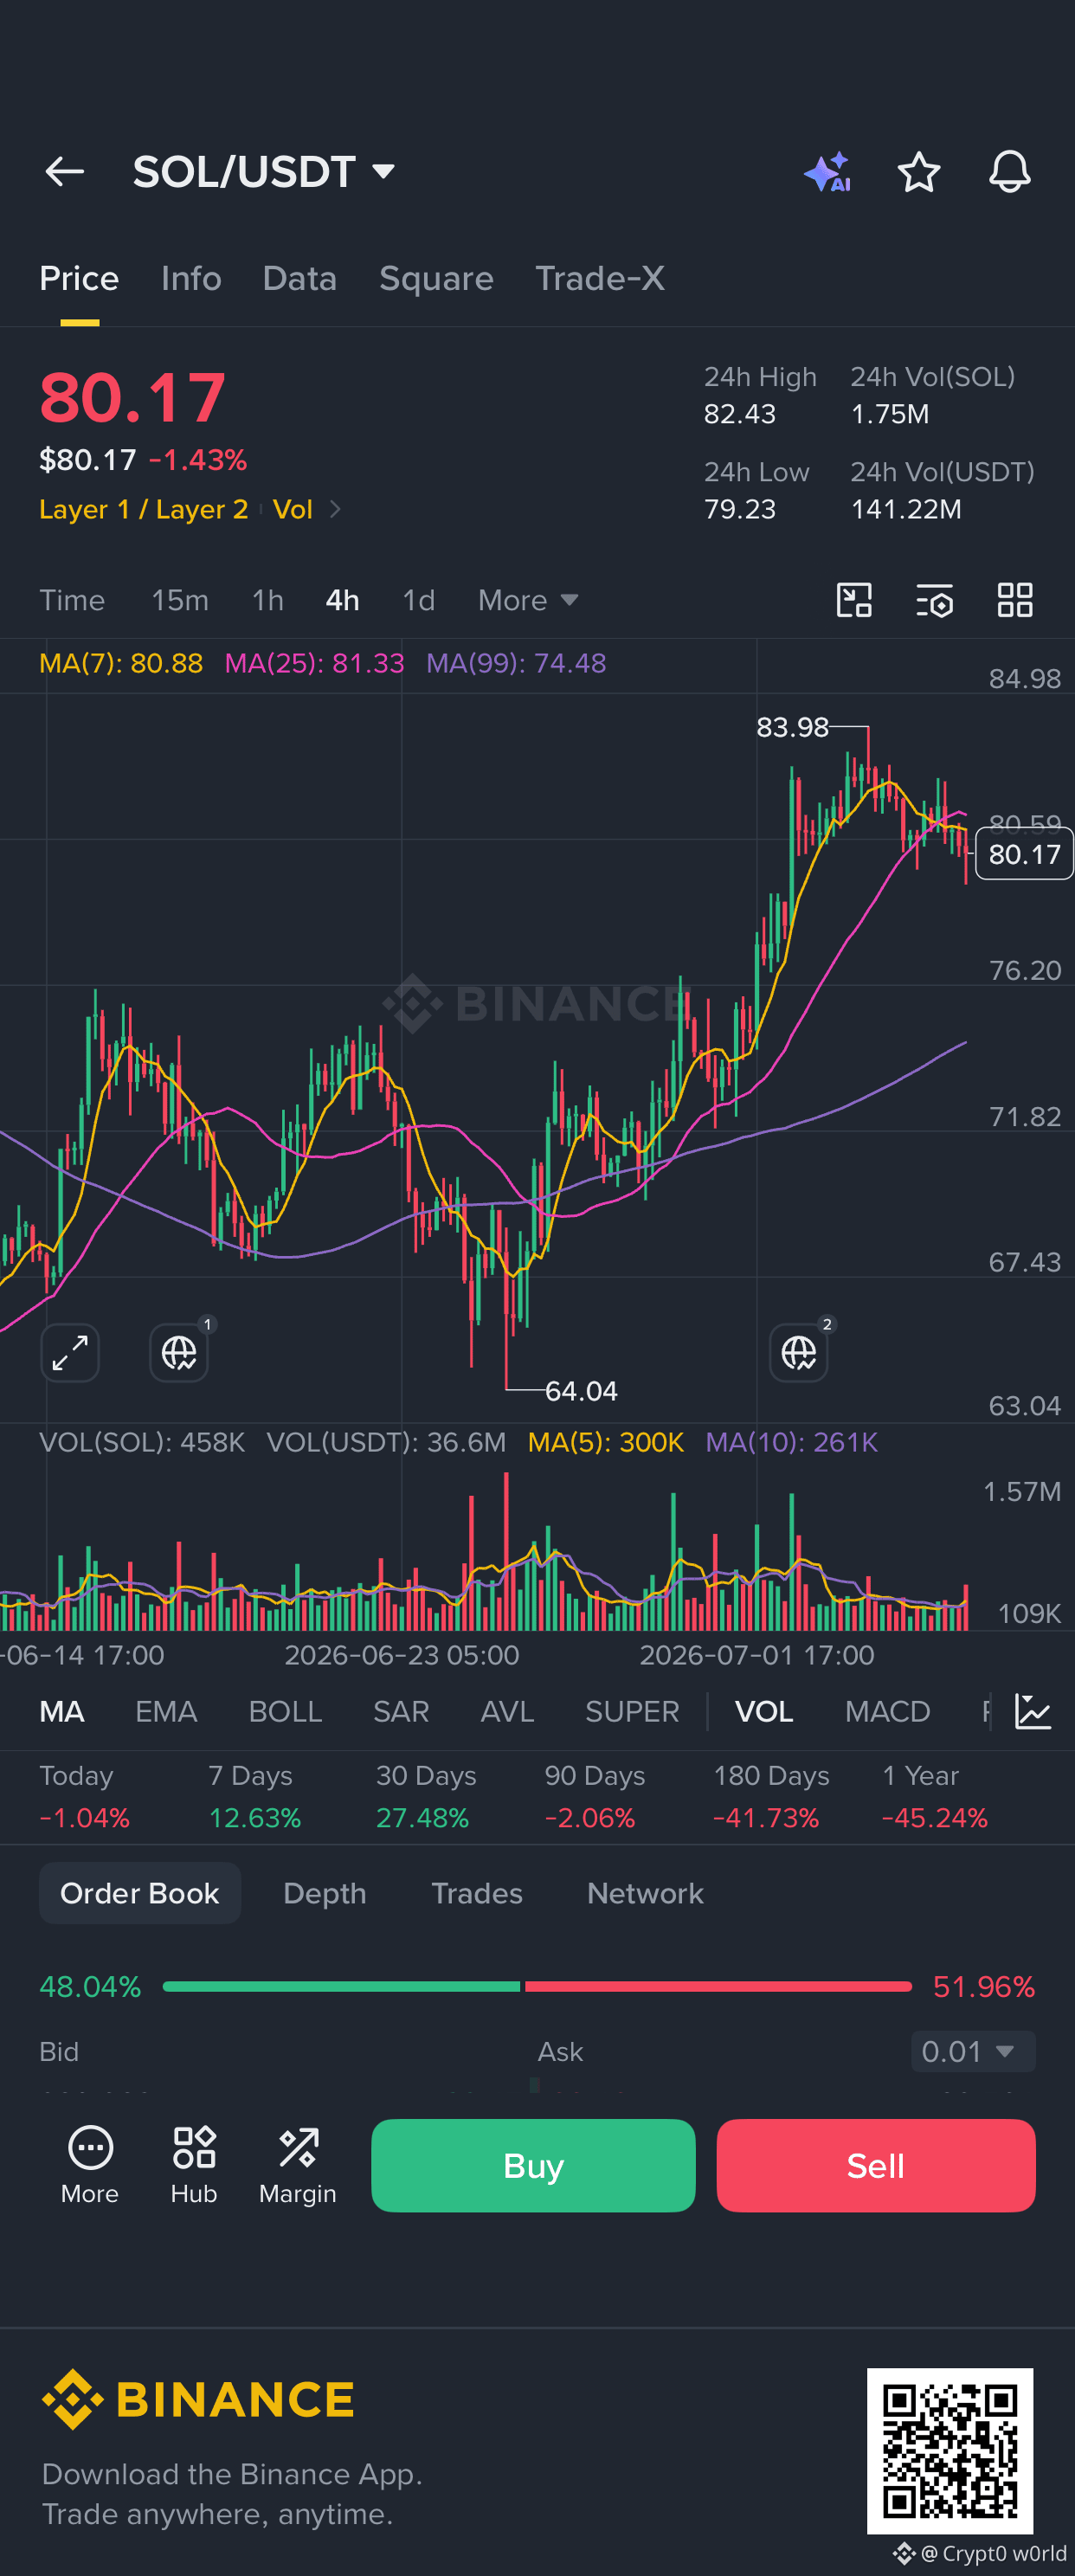The height and width of the screenshot is (2576, 1075).
Task: Toggle the EMA indicator
Action: point(166,1711)
